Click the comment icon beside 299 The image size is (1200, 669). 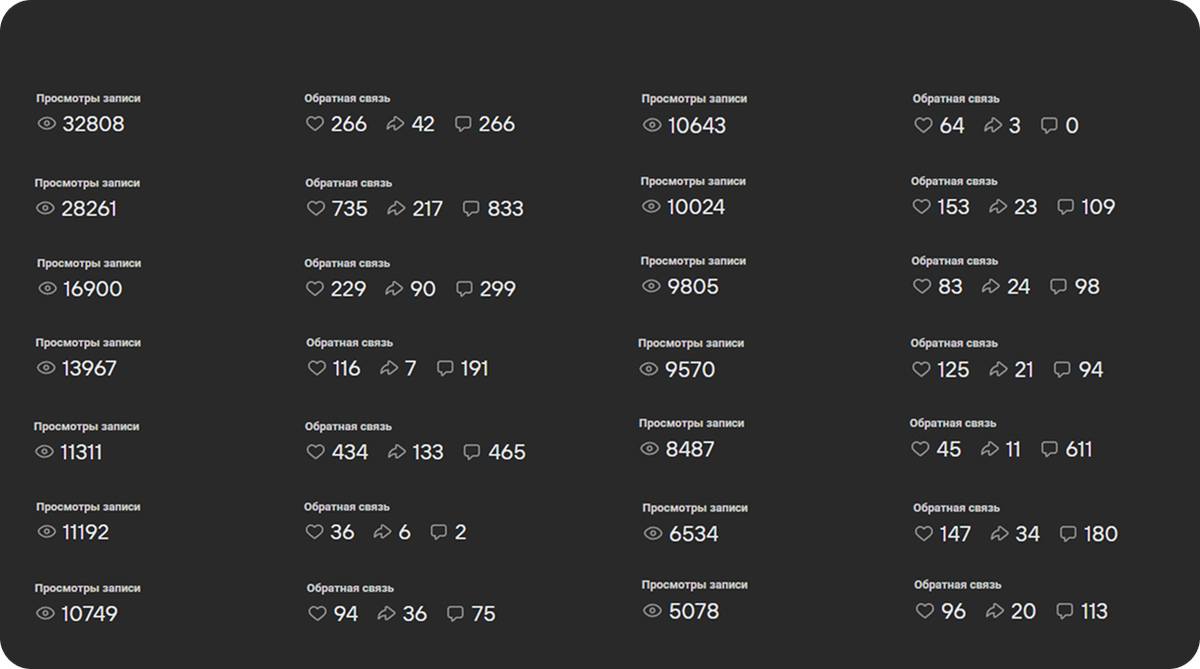[464, 288]
